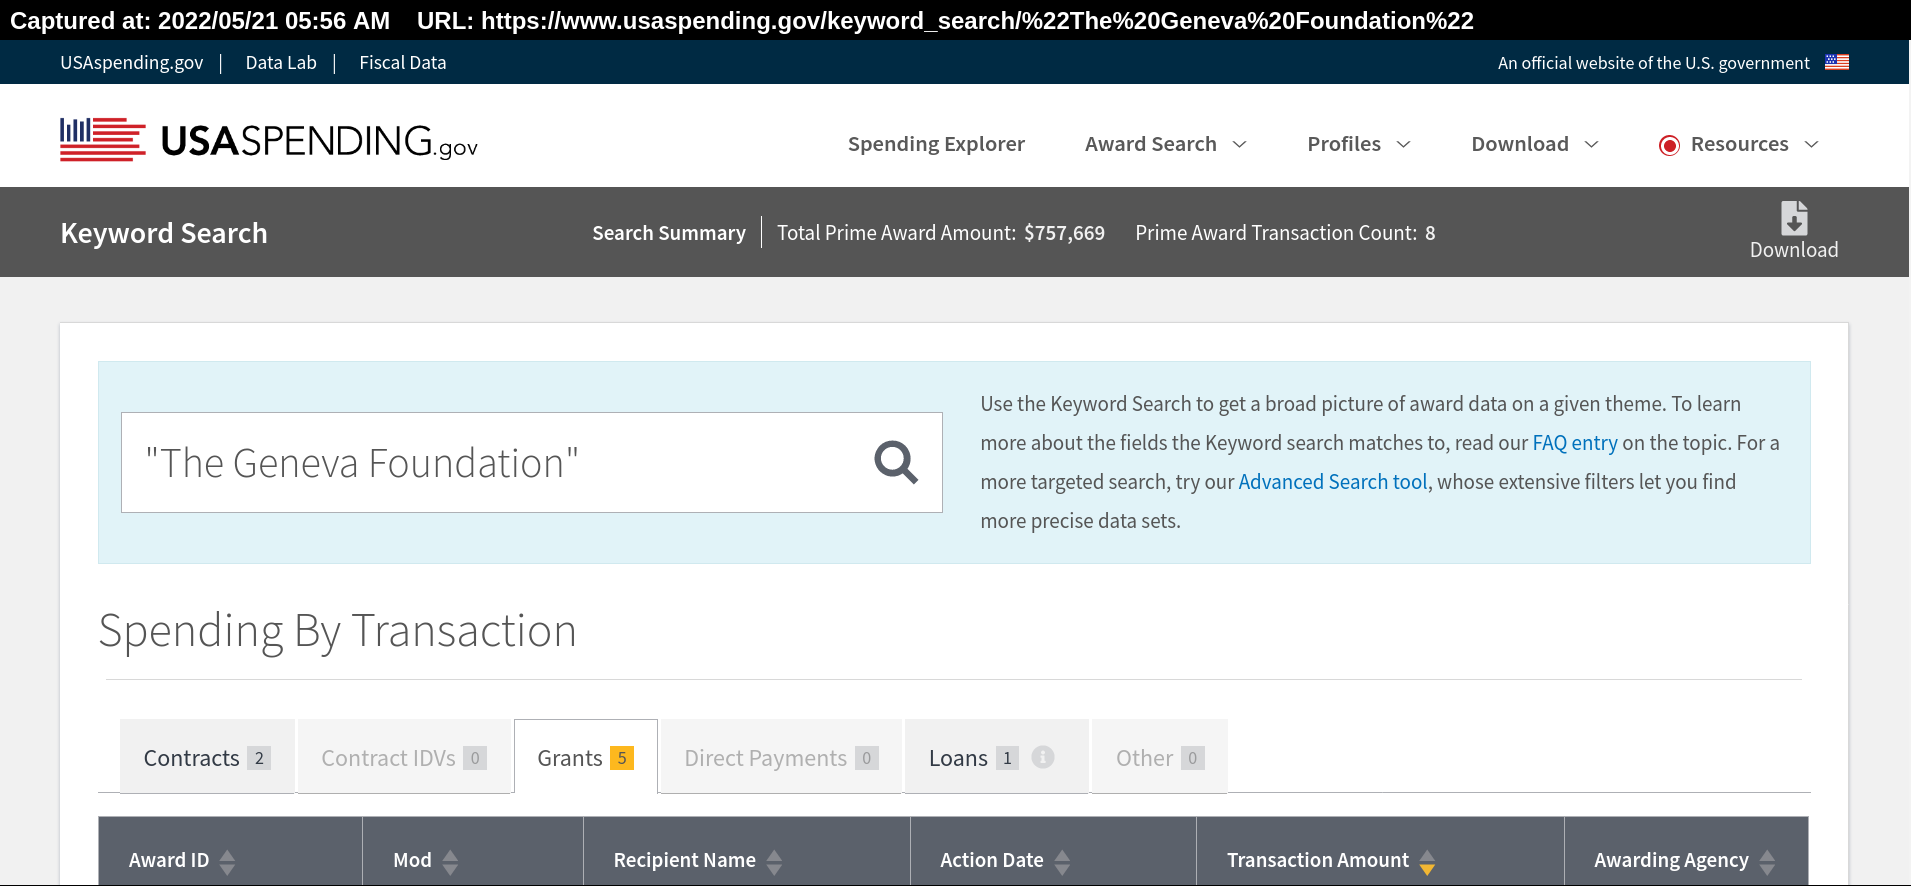Select the Grants tab
The image size is (1911, 886).
[x=586, y=757]
